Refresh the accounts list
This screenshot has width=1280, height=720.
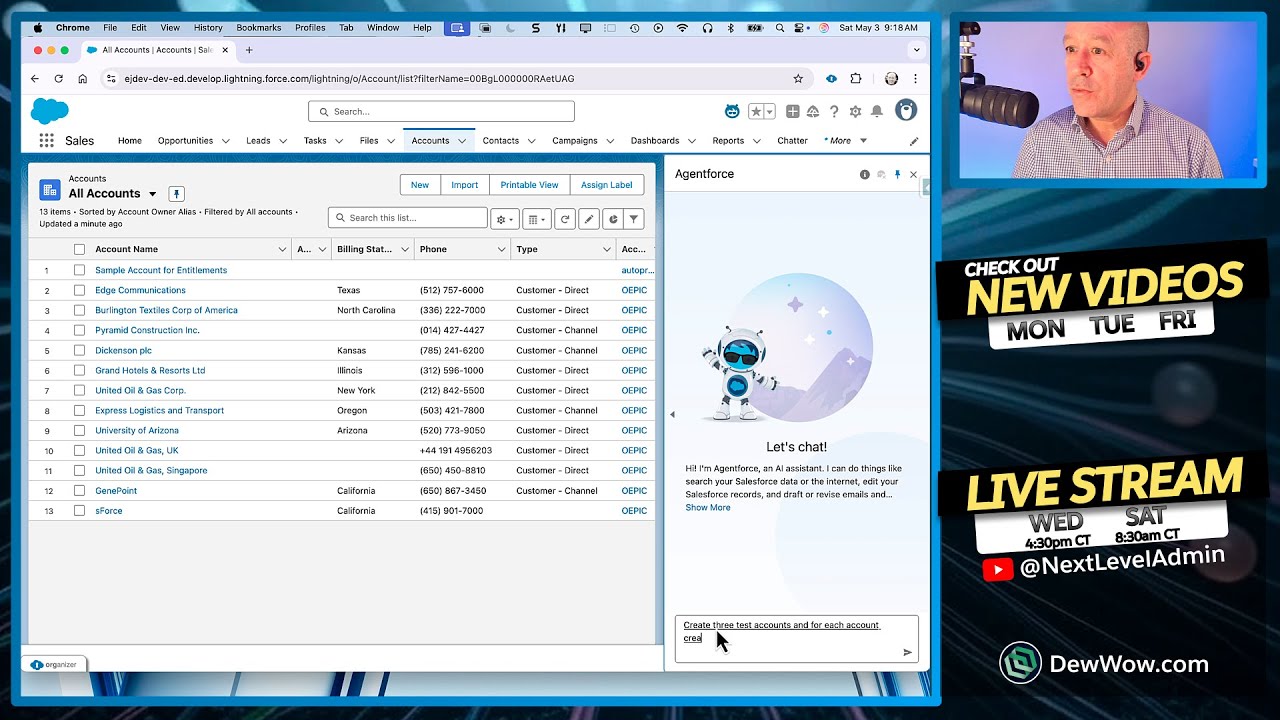click(x=565, y=218)
